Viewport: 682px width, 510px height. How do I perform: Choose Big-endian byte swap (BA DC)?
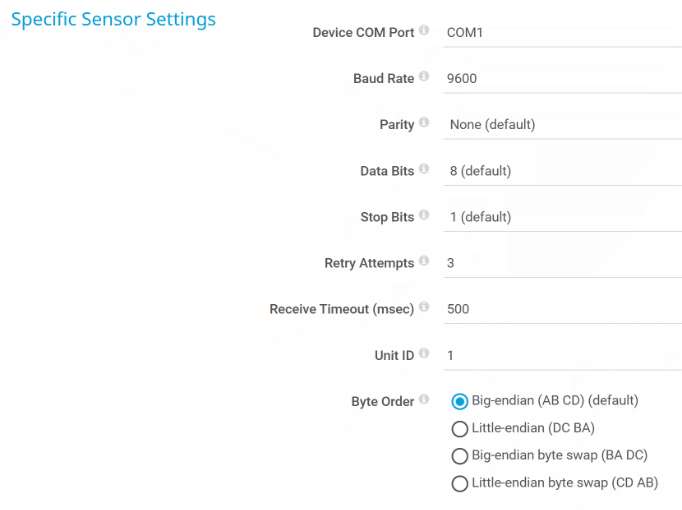click(x=460, y=456)
